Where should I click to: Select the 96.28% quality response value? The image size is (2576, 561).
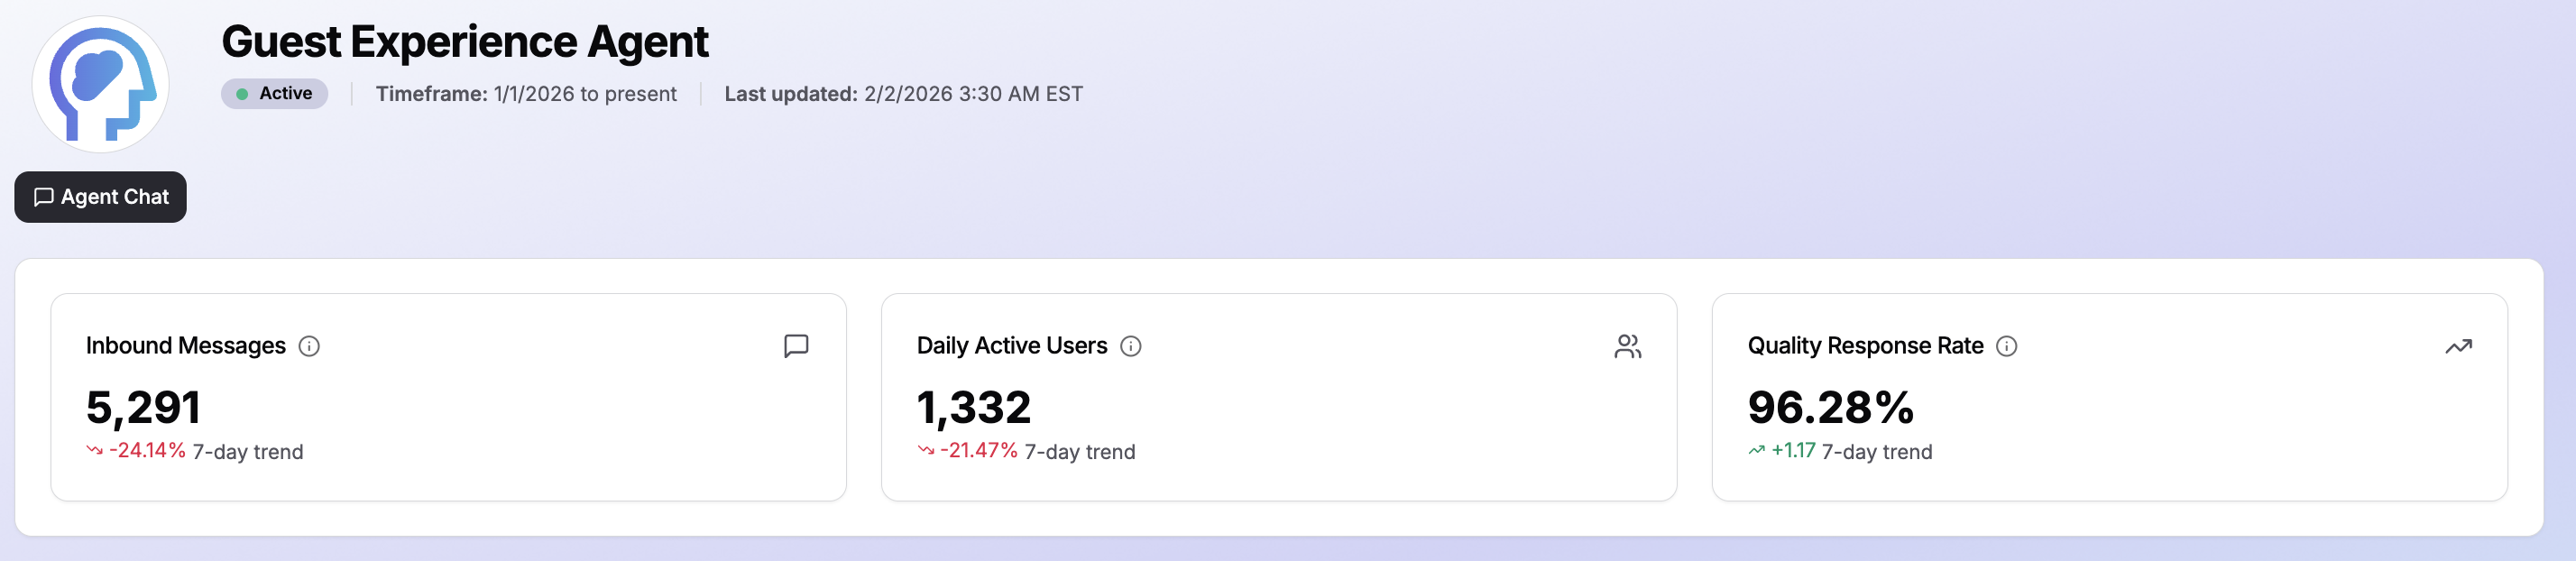1830,407
